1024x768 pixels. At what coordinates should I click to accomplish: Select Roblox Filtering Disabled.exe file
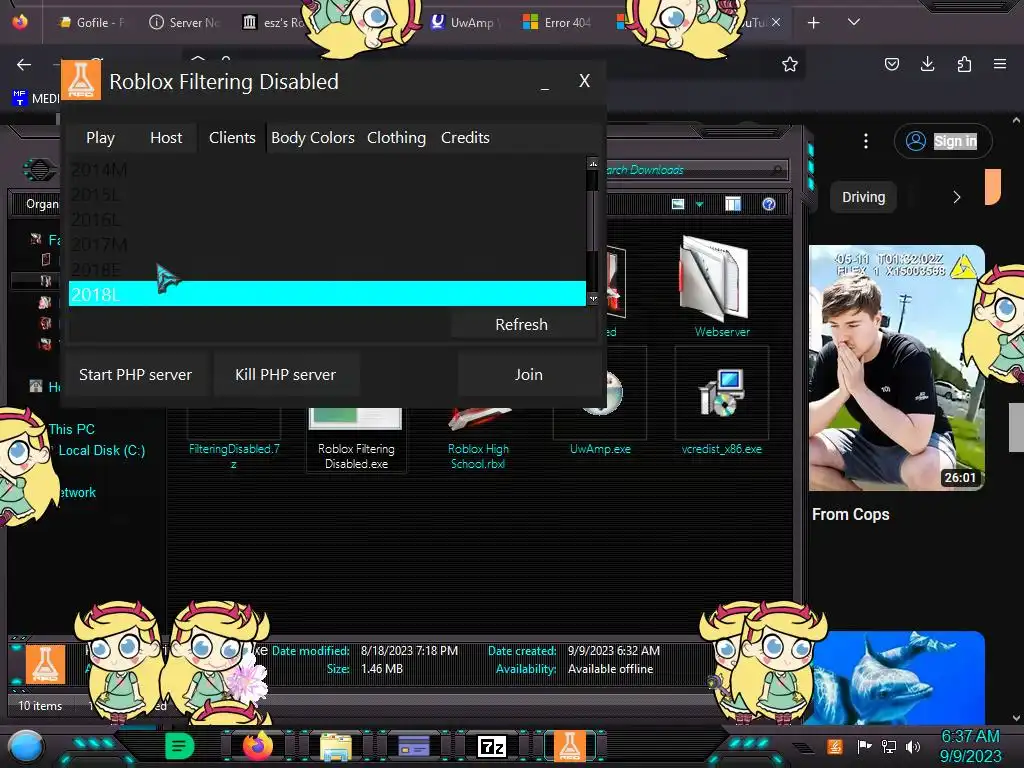click(x=356, y=439)
